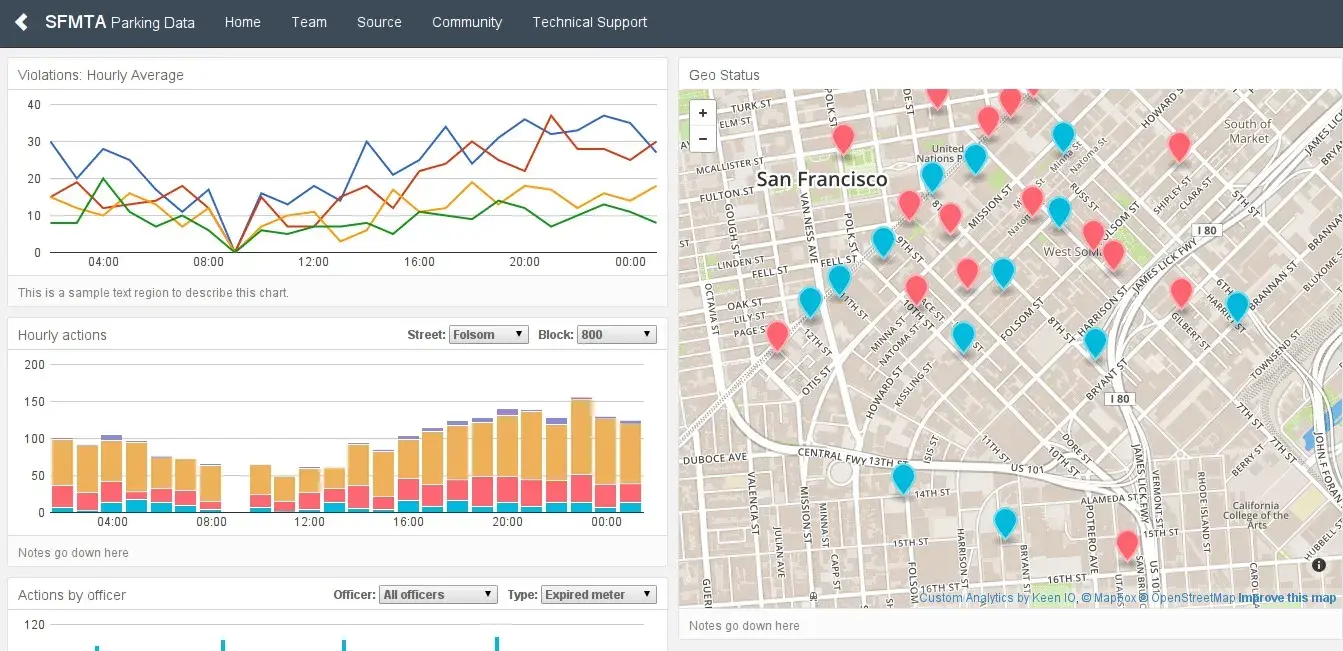Open the Source nav item
The height and width of the screenshot is (651, 1343).
click(x=379, y=22)
